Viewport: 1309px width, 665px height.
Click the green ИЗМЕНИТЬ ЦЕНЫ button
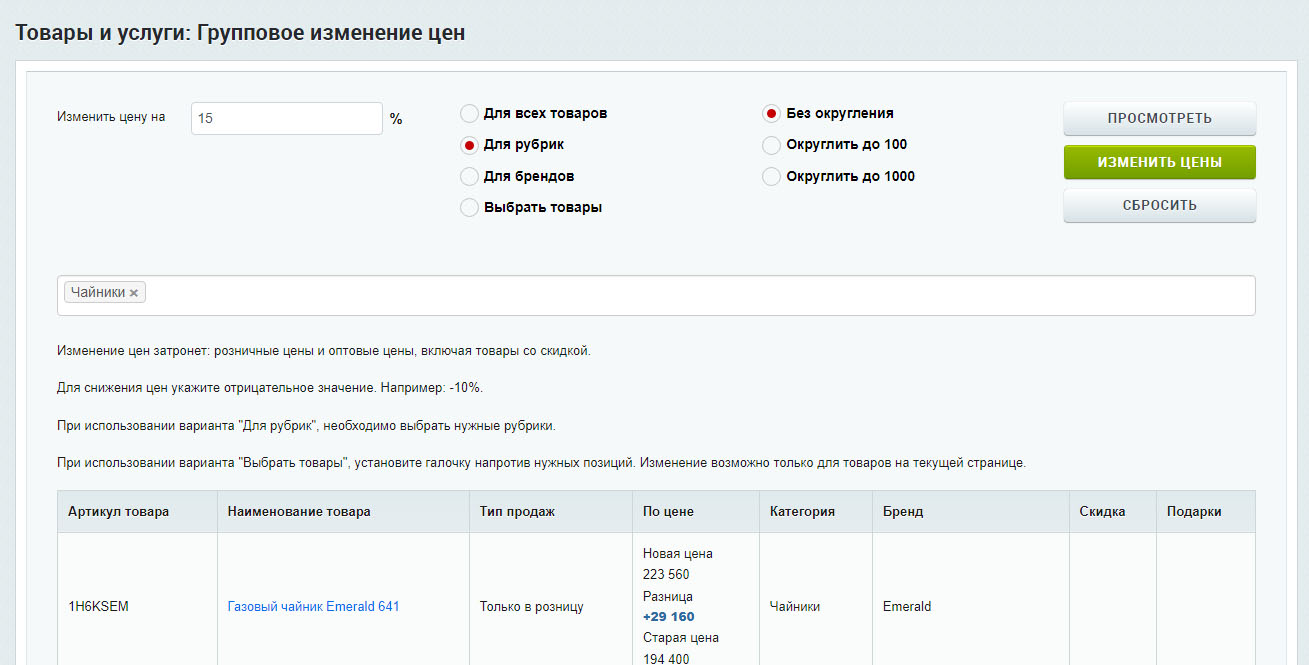point(1159,162)
